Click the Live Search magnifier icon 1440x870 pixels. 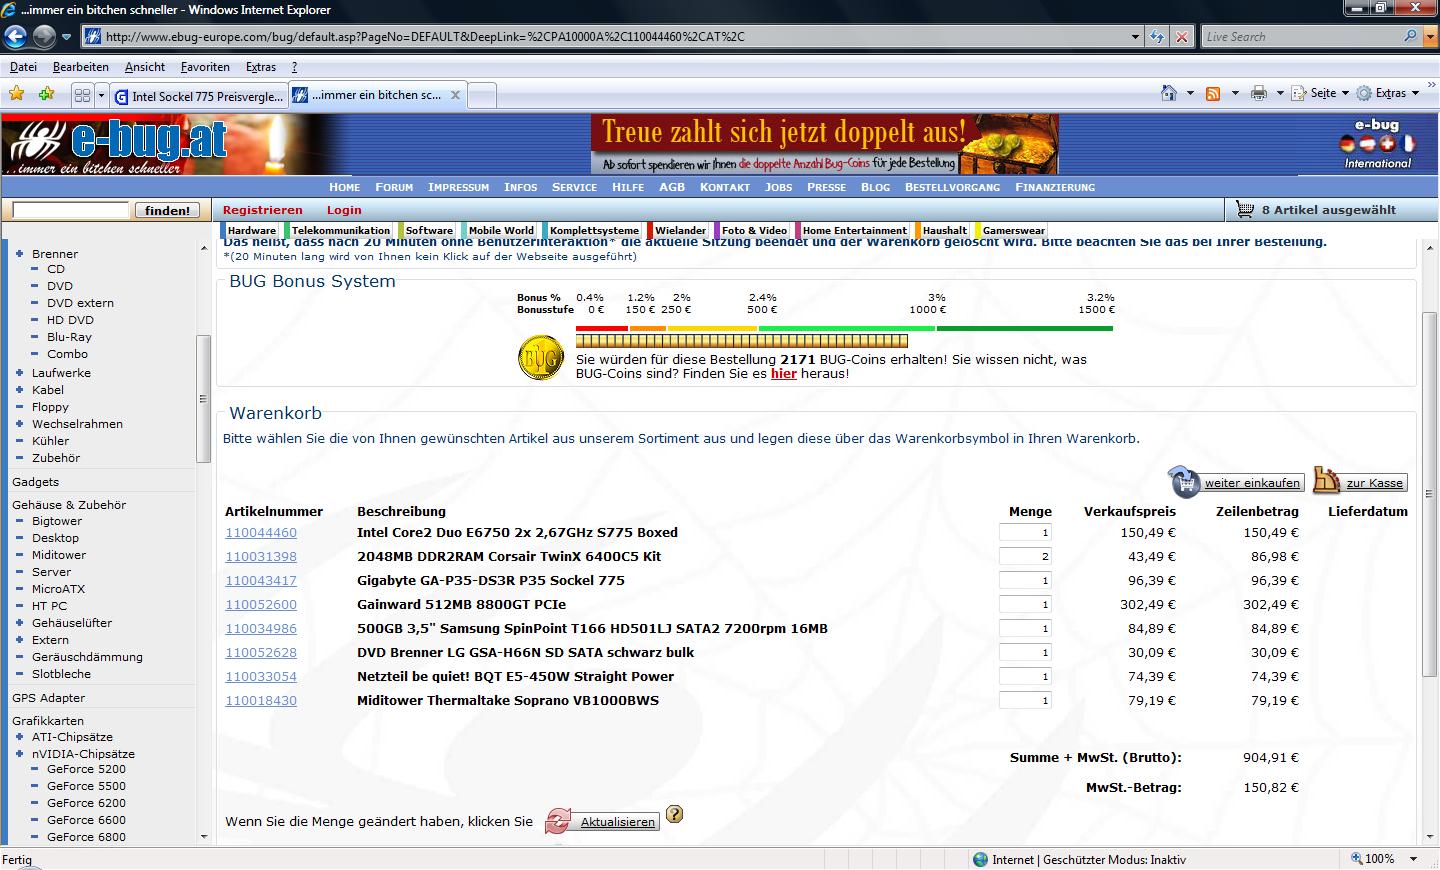click(x=1410, y=36)
